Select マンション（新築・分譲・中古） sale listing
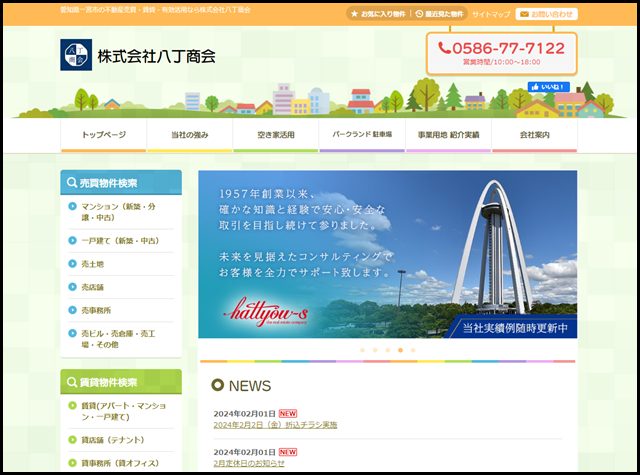Viewport: 640px width, 475px height. point(118,212)
